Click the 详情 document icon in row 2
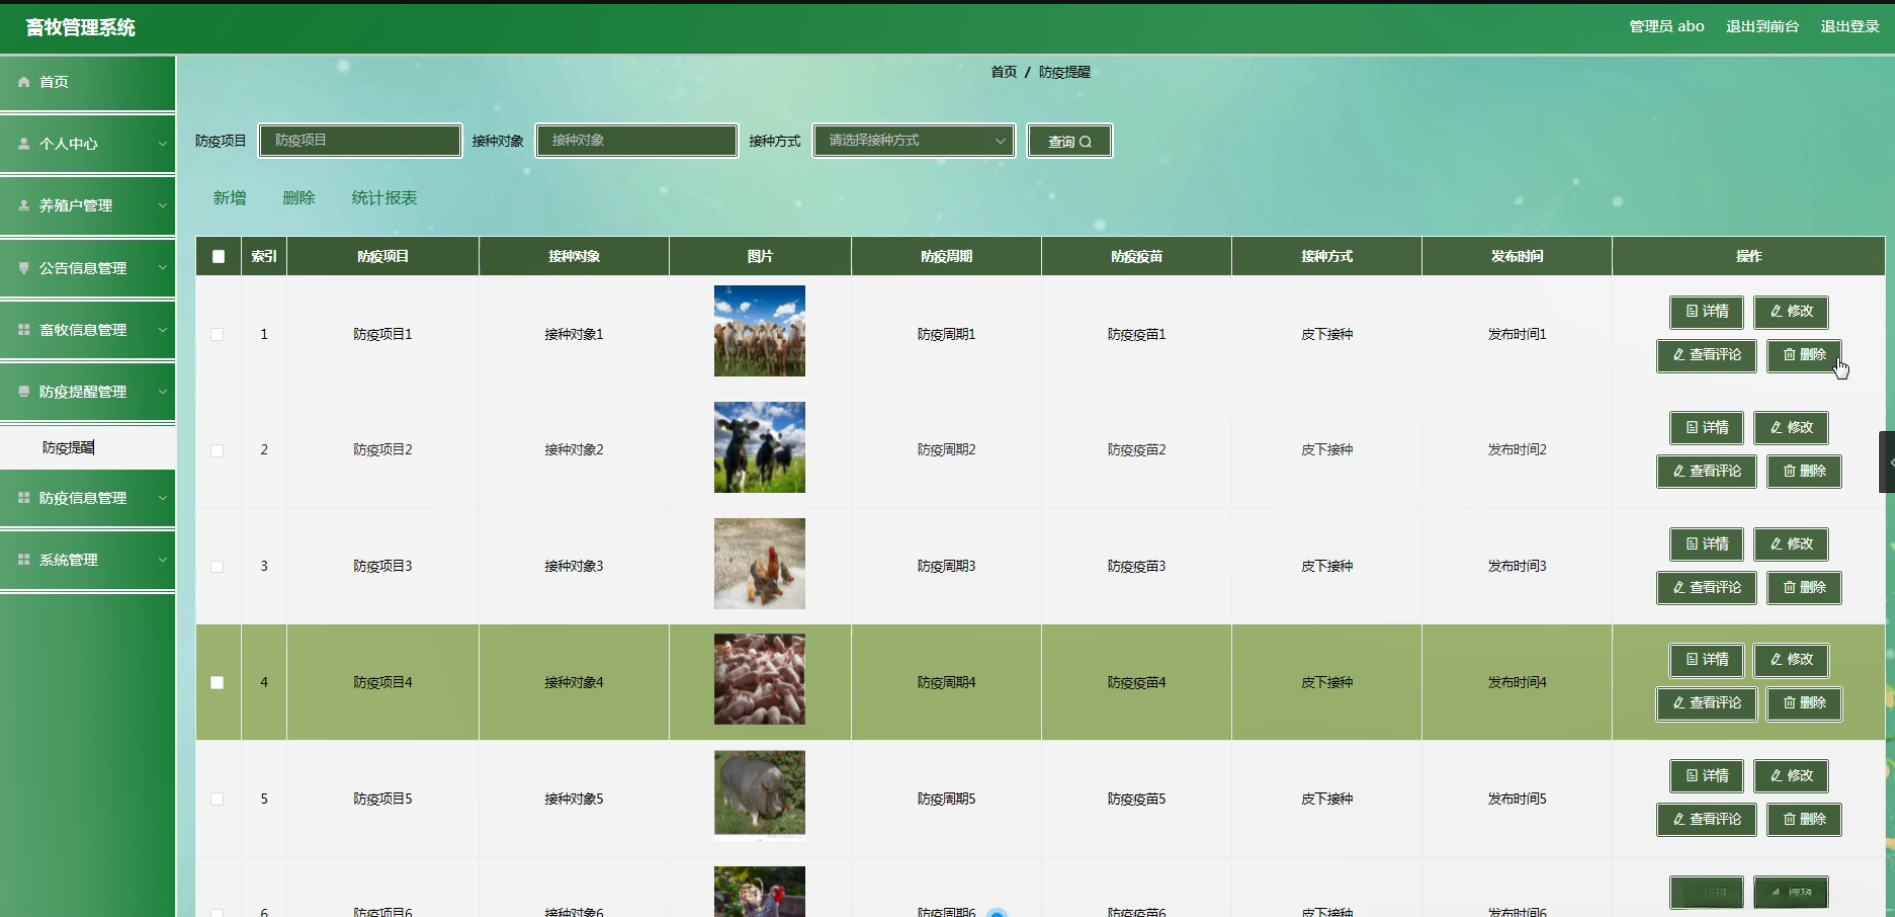This screenshot has height=917, width=1895. [x=1692, y=428]
